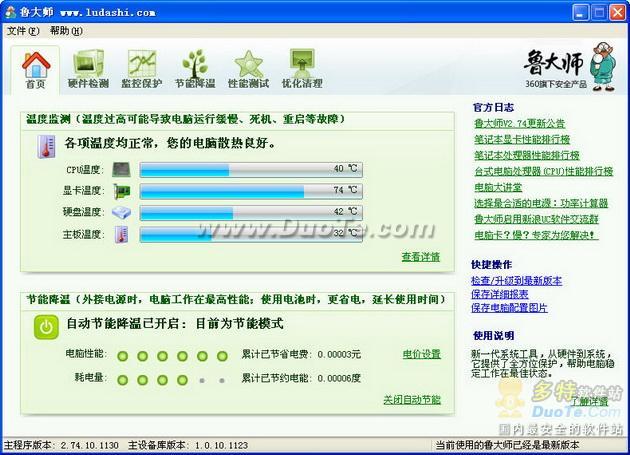Click the CPU chip icon beside CPU温度
The height and width of the screenshot is (455, 630).
[x=122, y=170]
